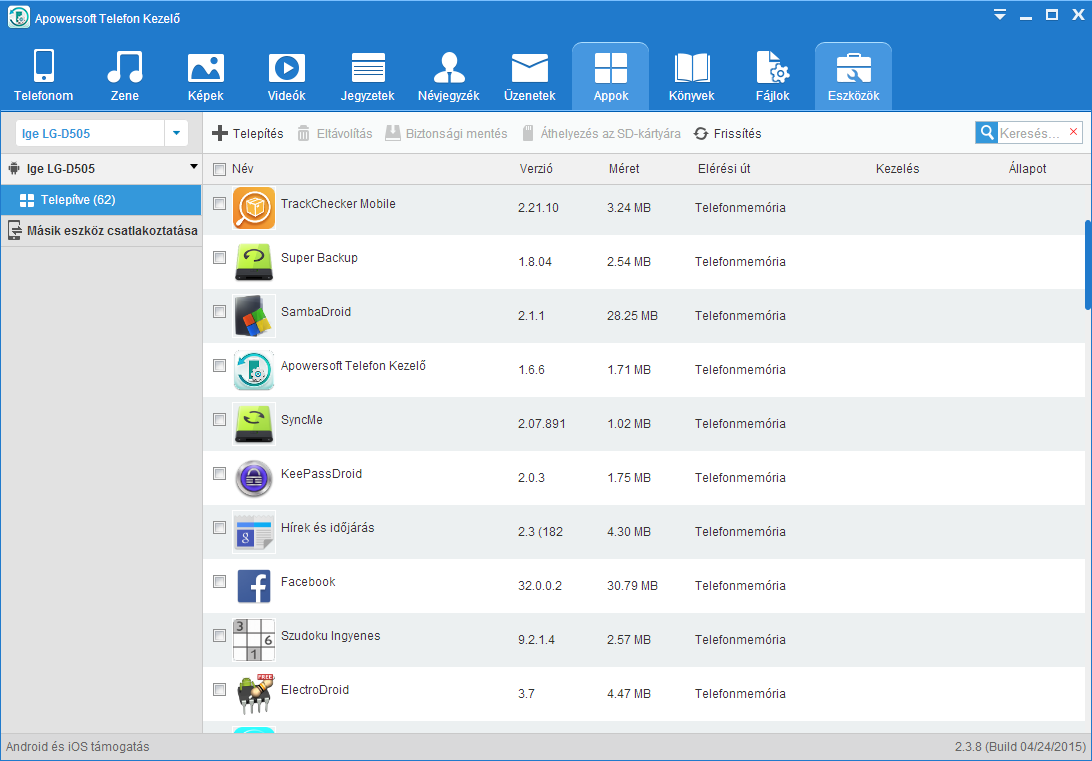The width and height of the screenshot is (1092, 761).
Task: Select the Appok apps tab
Action: tap(611, 76)
